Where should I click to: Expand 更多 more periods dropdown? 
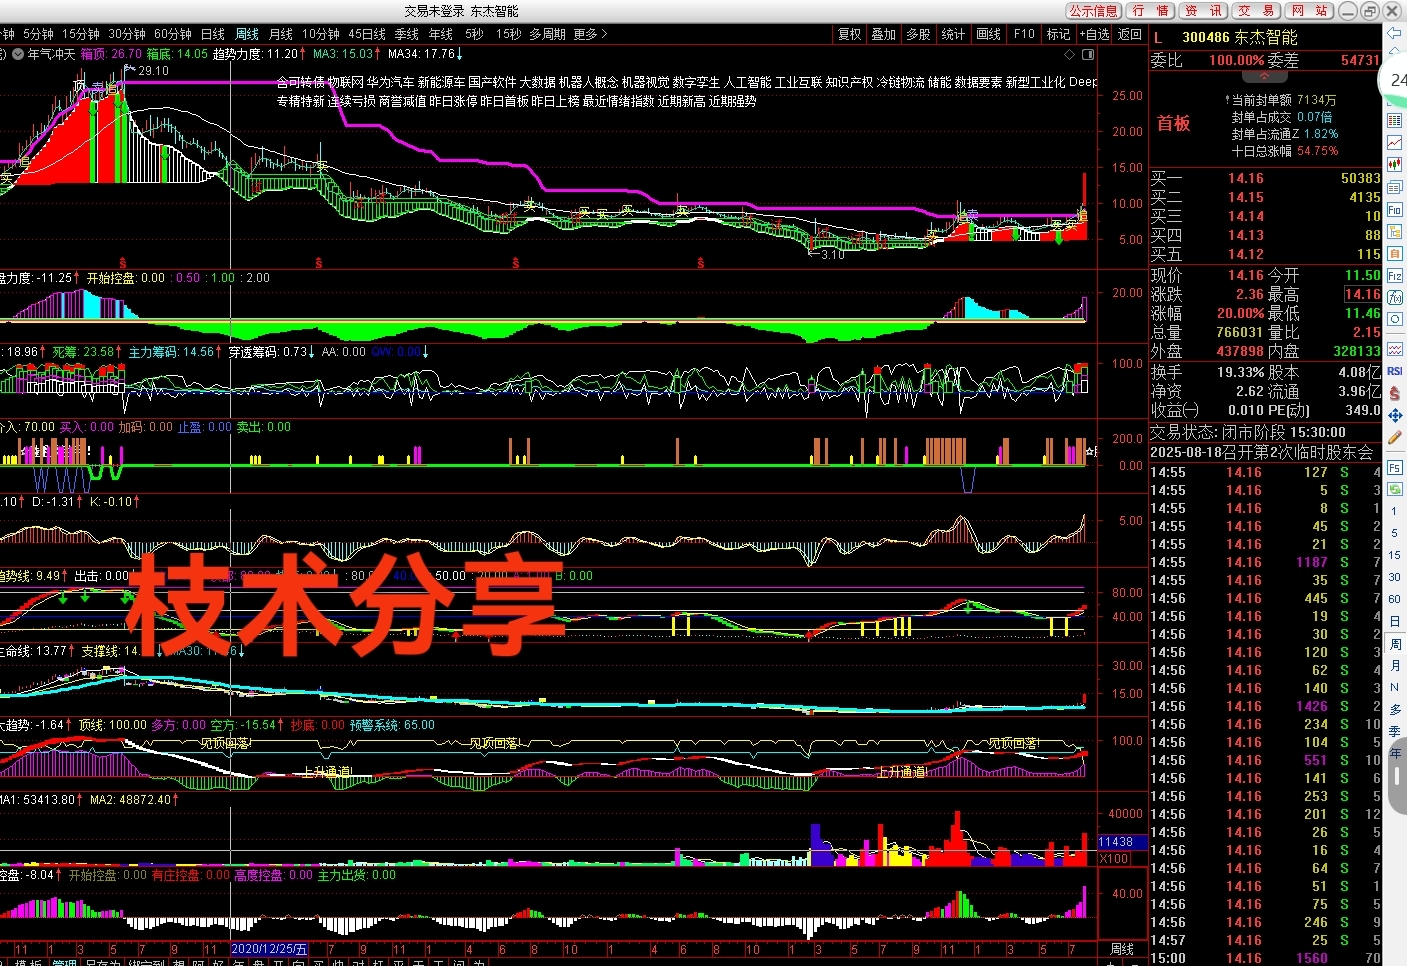(x=590, y=34)
